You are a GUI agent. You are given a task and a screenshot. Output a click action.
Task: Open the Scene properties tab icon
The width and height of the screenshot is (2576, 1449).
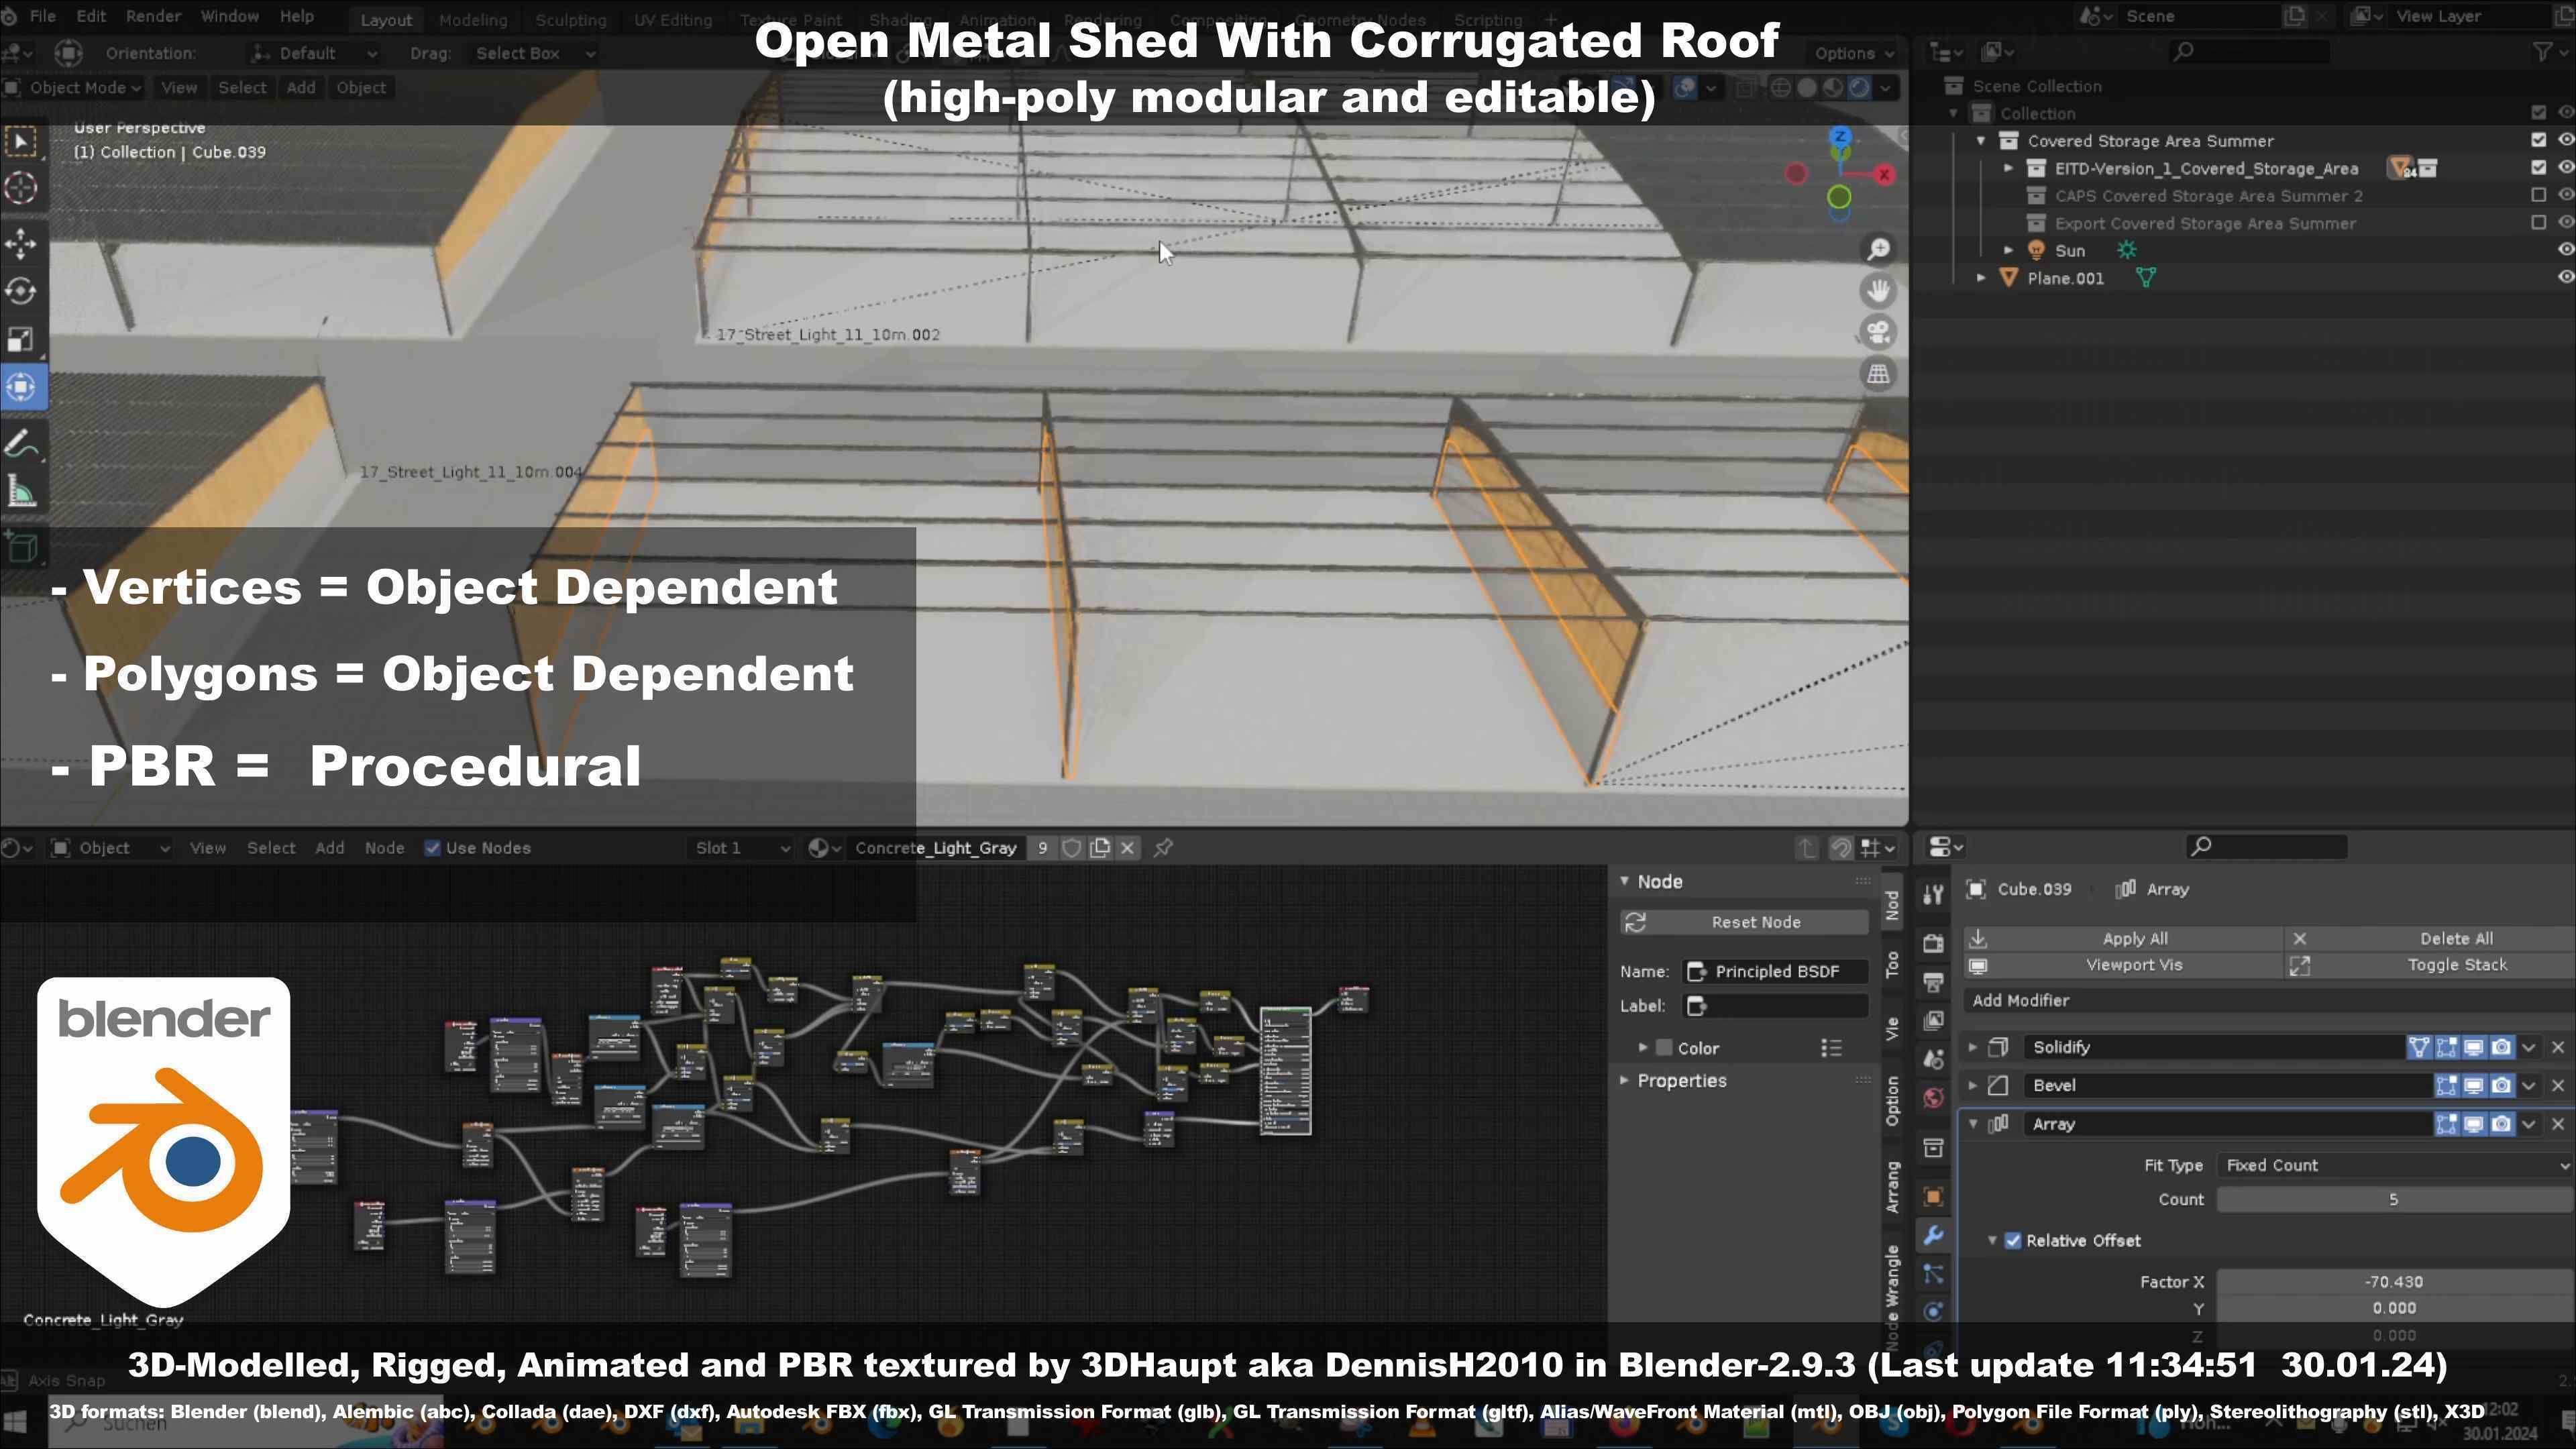(x=1933, y=1059)
